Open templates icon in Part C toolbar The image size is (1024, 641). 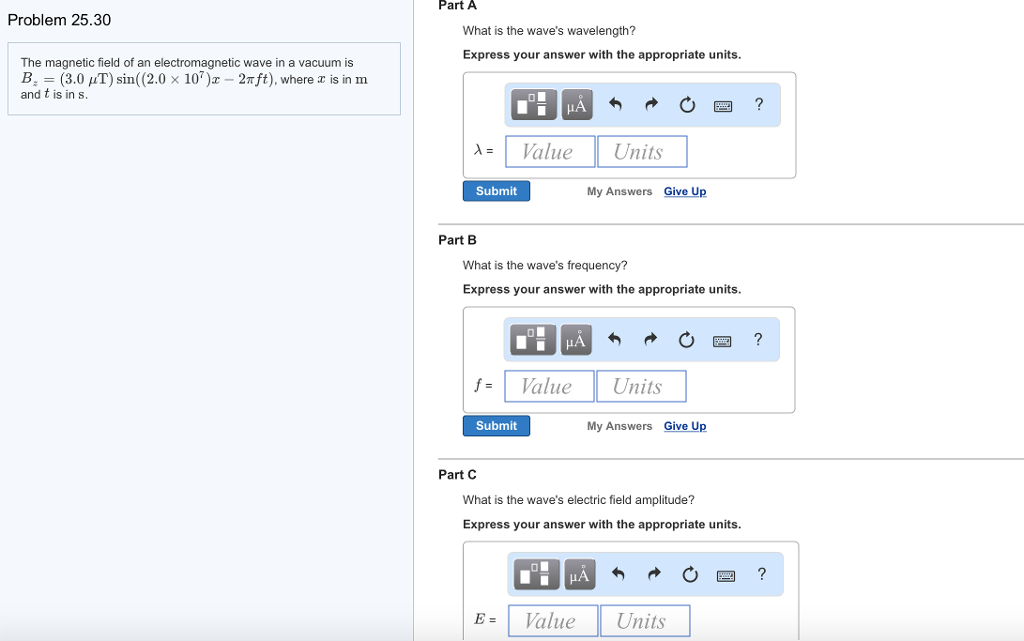pyautogui.click(x=537, y=574)
